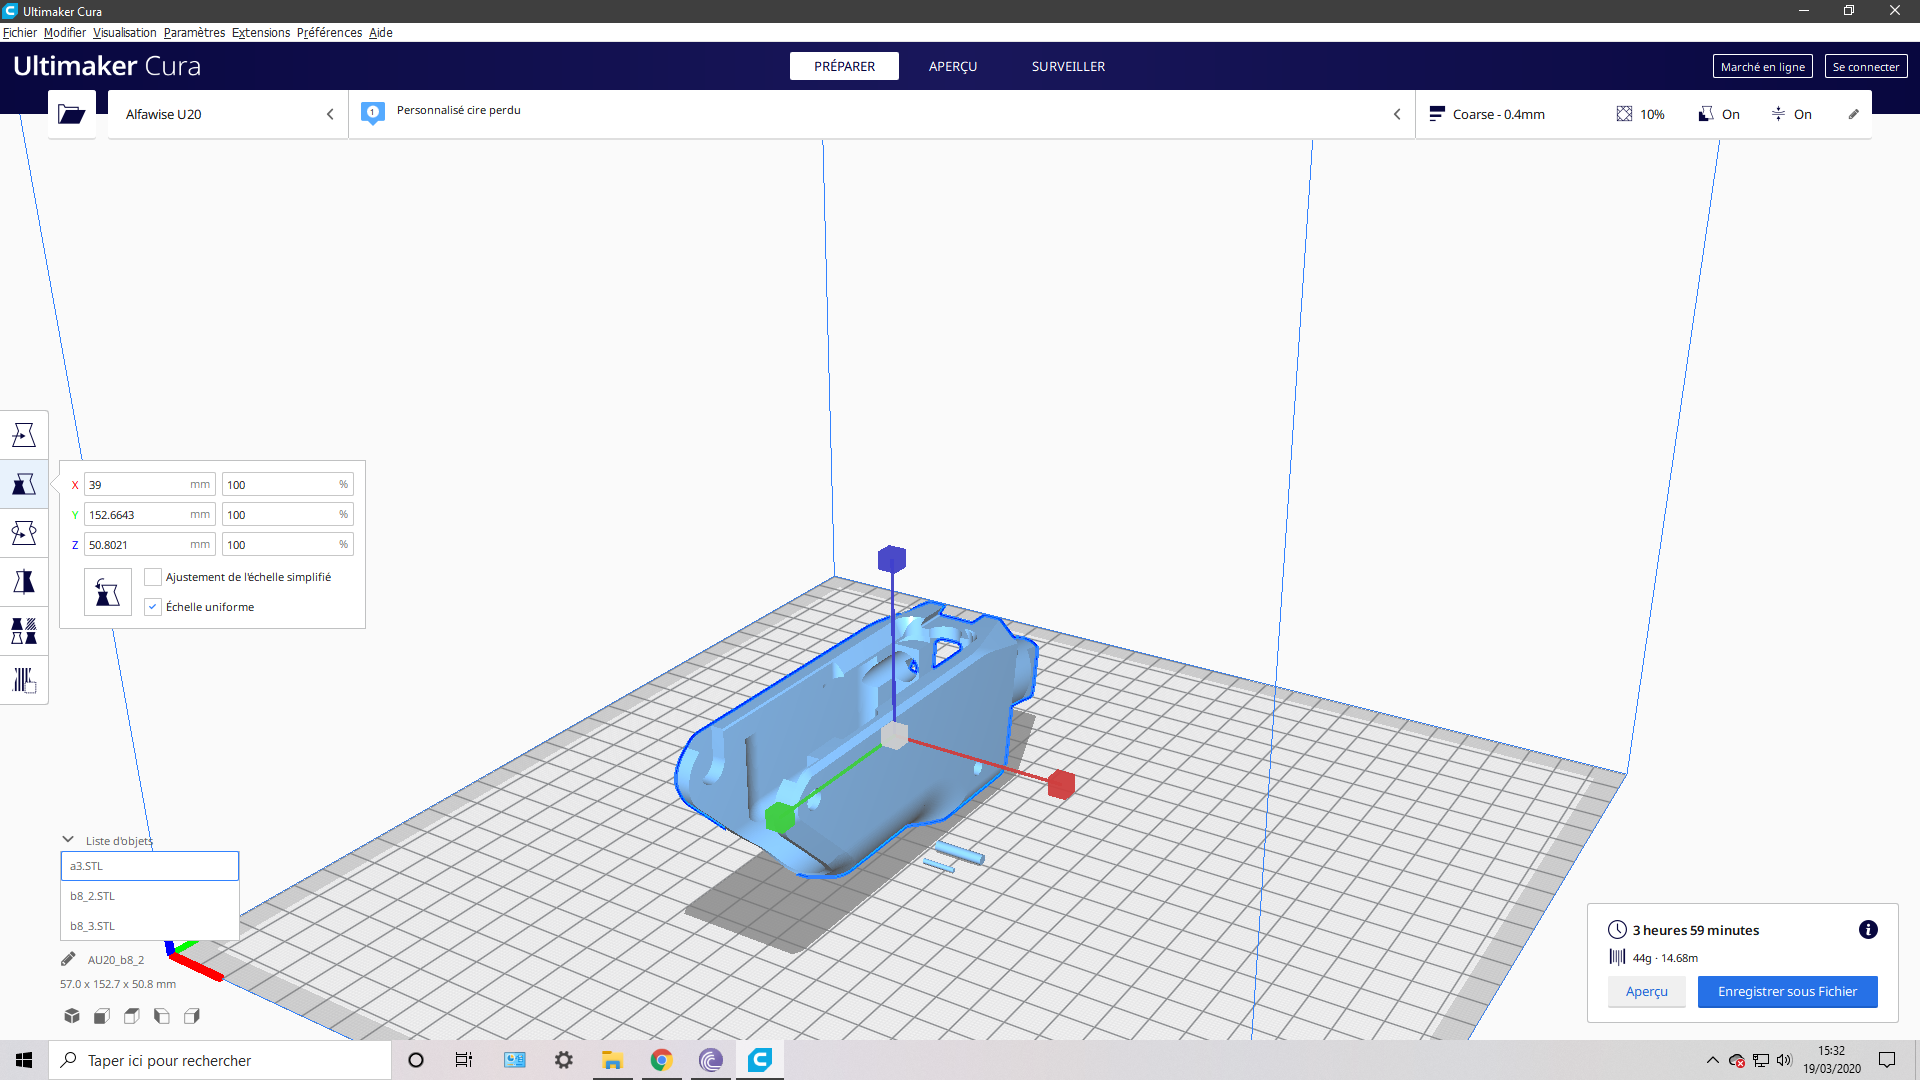Image resolution: width=1920 pixels, height=1080 pixels.
Task: Switch to right side view cube
Action: (x=192, y=1016)
